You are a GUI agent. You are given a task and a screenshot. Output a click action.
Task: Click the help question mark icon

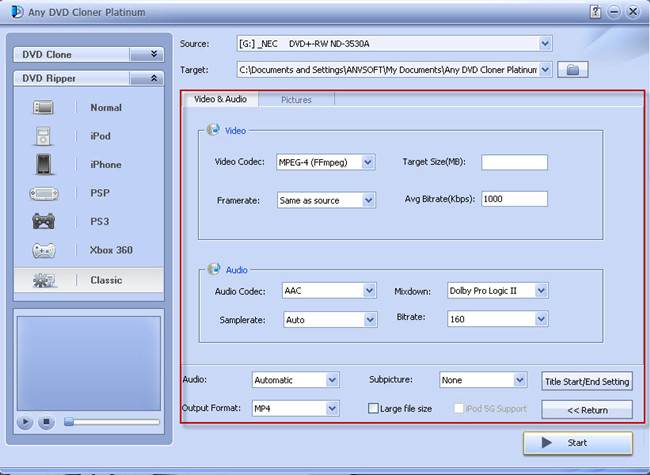[x=595, y=12]
